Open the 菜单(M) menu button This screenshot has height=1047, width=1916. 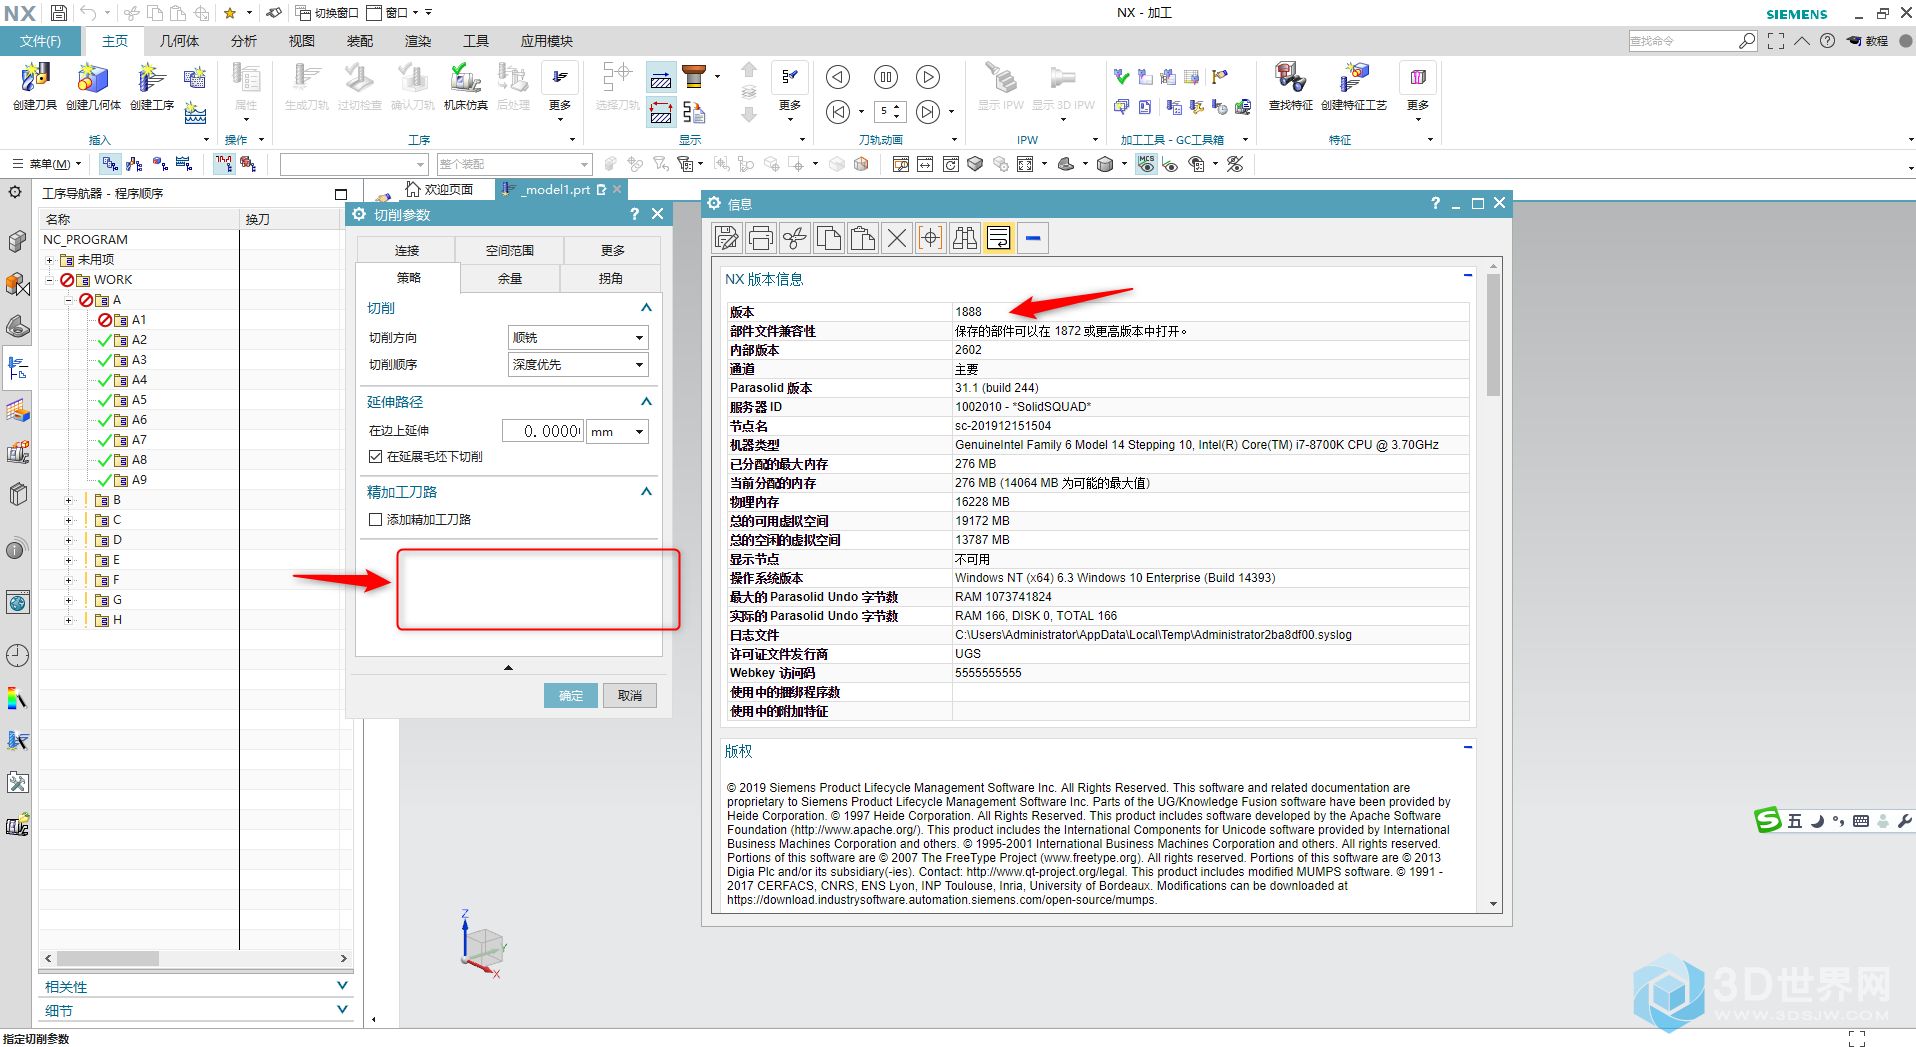[47, 164]
